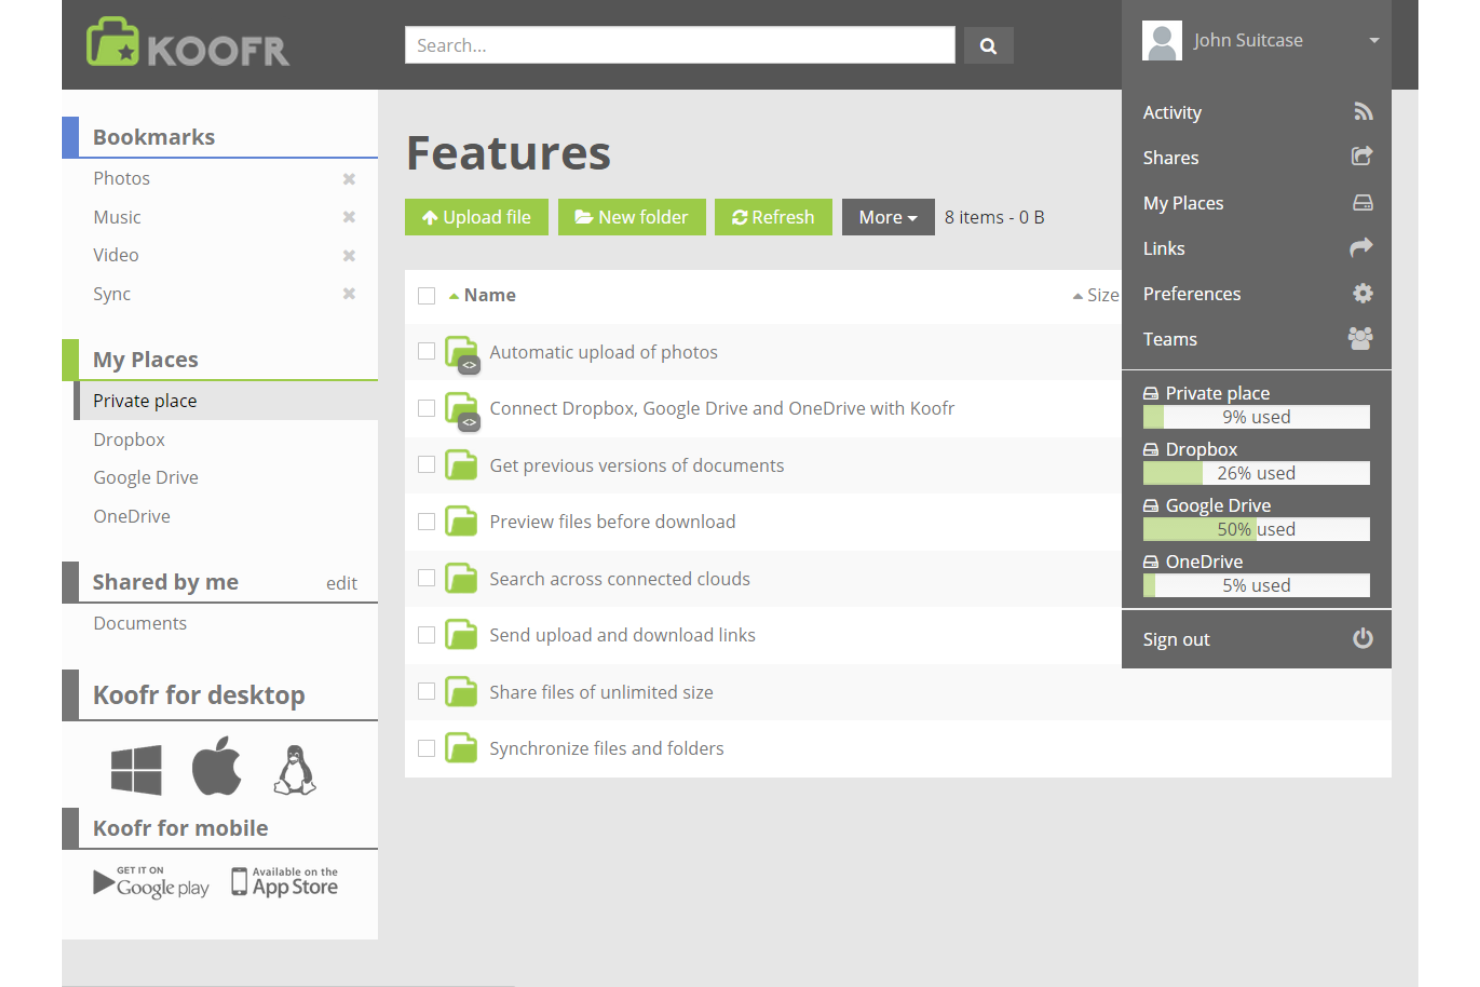This screenshot has height=987, width=1480.
Task: Click the Teams people icon
Action: tap(1360, 338)
